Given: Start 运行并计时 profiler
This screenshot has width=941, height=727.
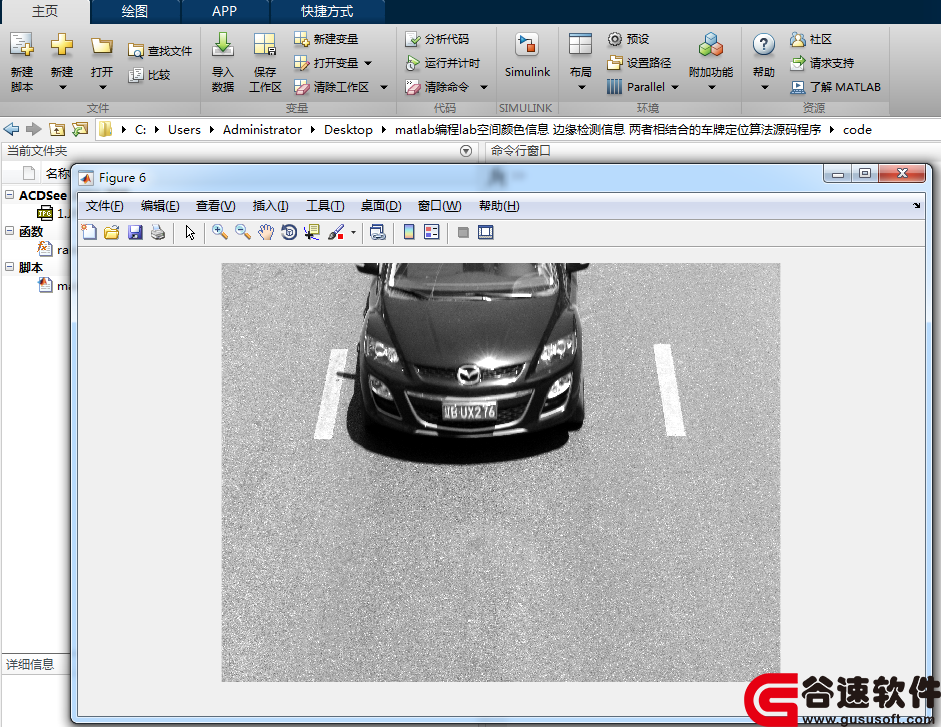Looking at the screenshot, I should (443, 63).
